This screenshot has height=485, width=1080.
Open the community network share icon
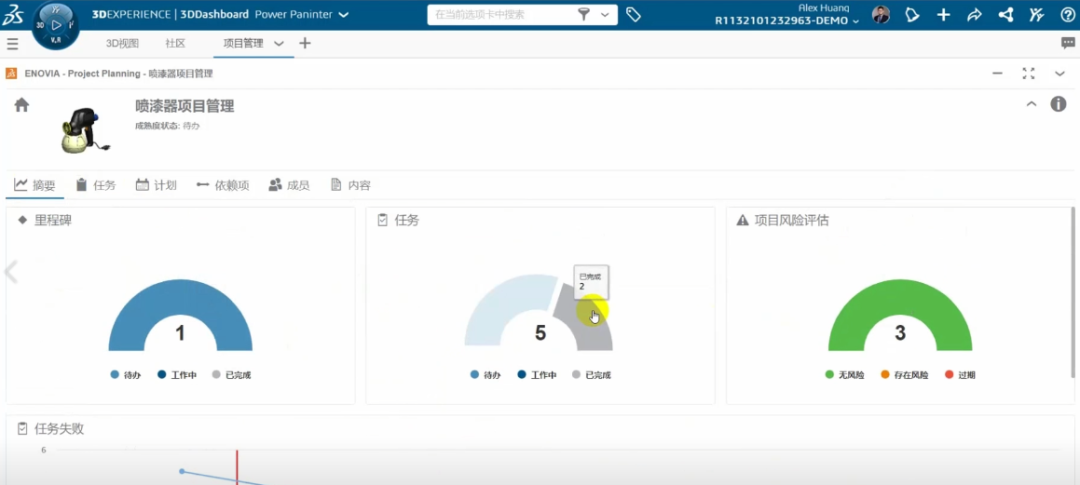tap(1006, 14)
